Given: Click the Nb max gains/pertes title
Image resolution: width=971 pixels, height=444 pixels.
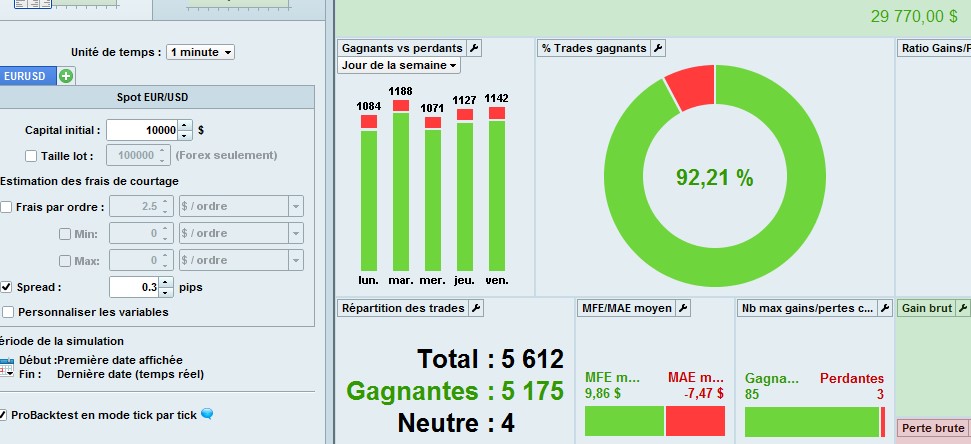Looking at the screenshot, I should click(x=808, y=308).
